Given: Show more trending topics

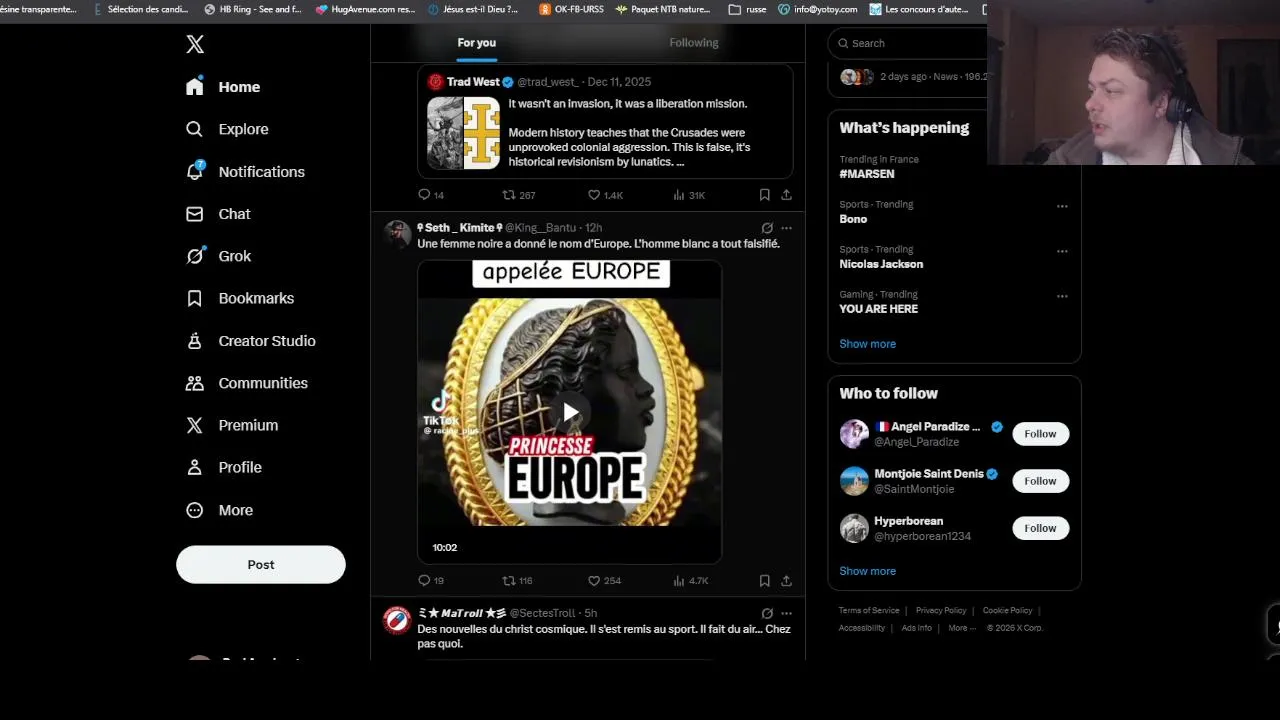Looking at the screenshot, I should tap(867, 344).
